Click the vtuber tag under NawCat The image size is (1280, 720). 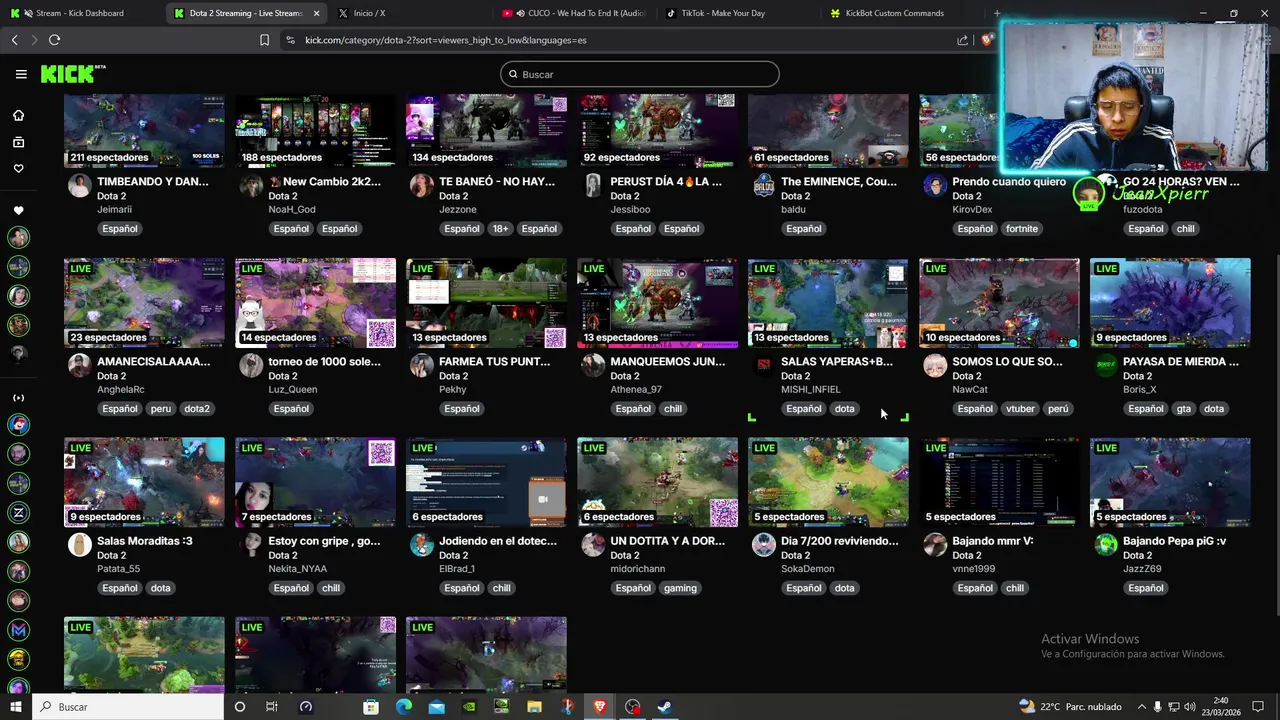tap(1020, 408)
